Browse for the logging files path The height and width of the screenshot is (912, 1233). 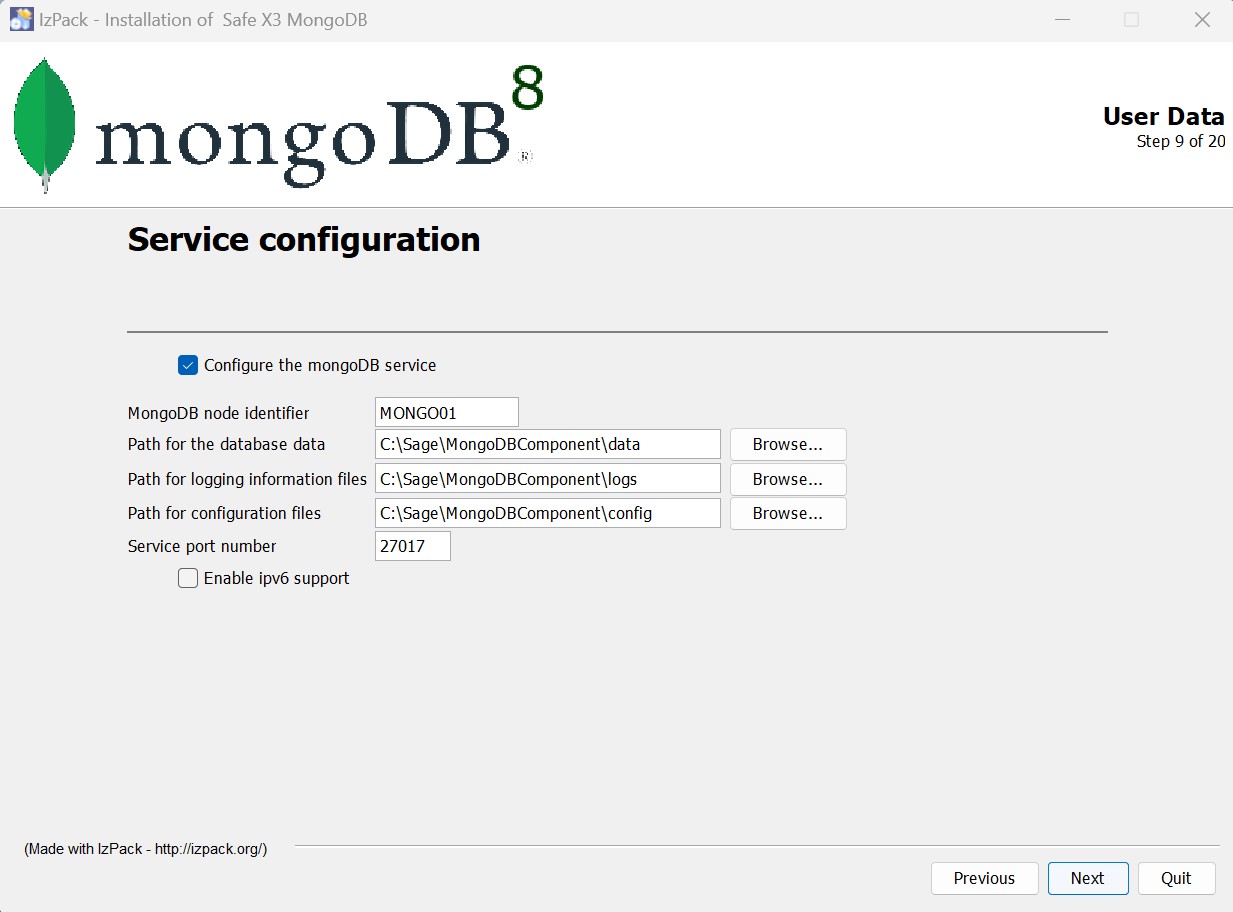[x=787, y=479]
